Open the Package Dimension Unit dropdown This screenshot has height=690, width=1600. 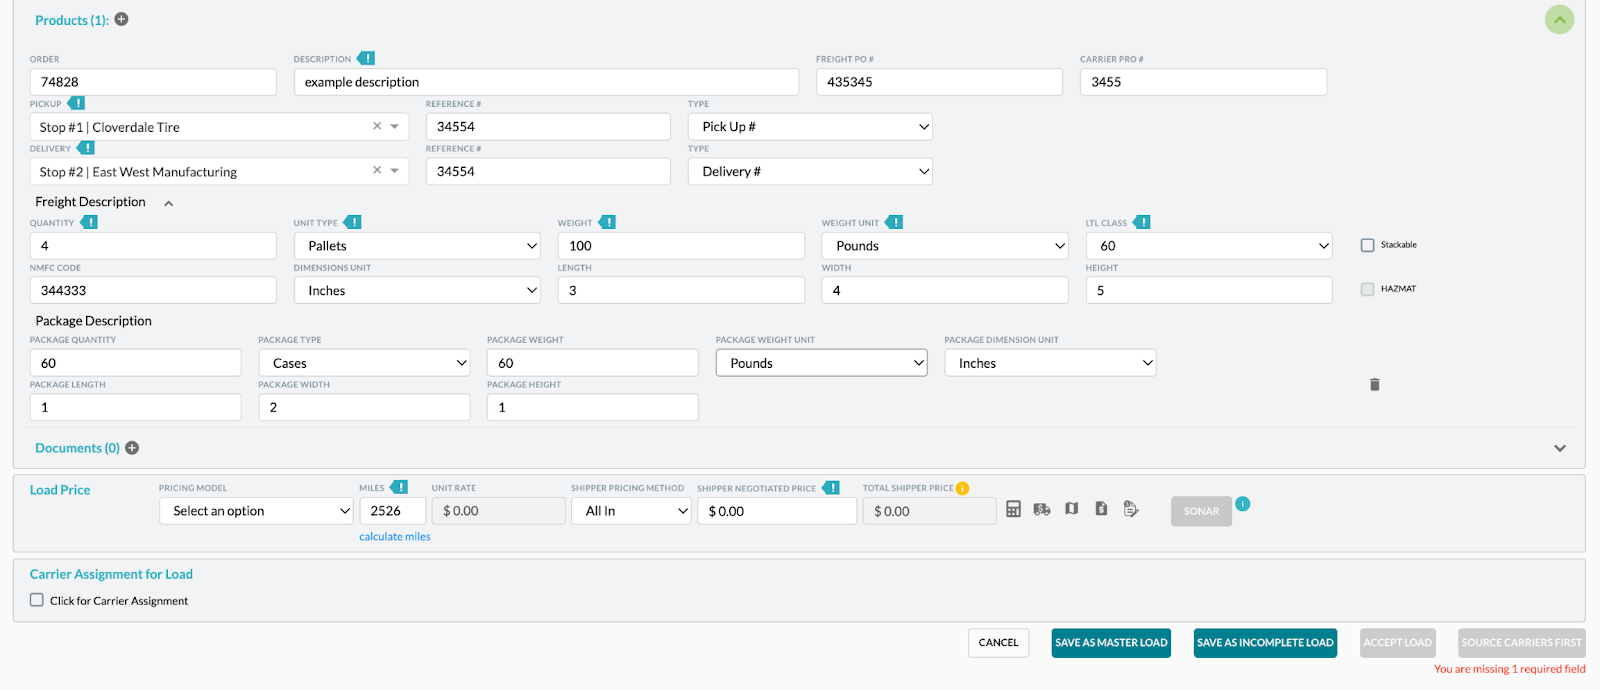coord(1050,363)
